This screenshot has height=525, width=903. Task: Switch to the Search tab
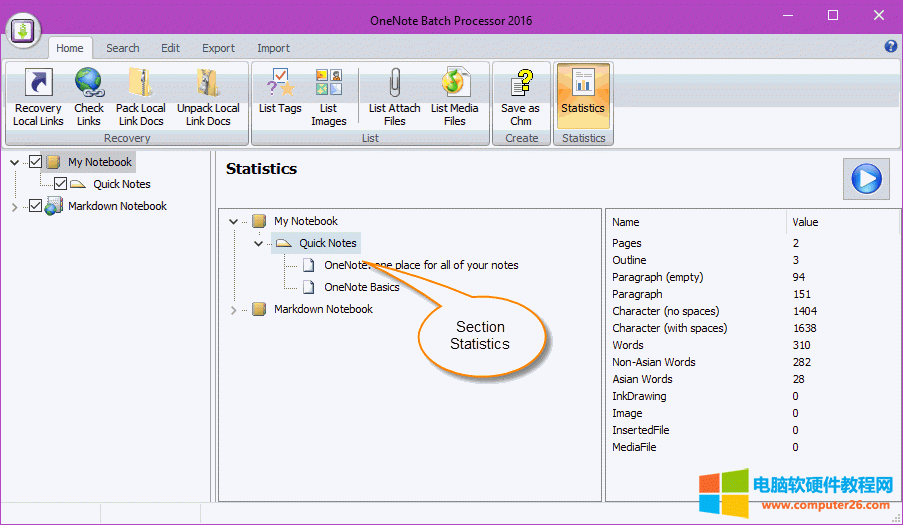[x=122, y=48]
